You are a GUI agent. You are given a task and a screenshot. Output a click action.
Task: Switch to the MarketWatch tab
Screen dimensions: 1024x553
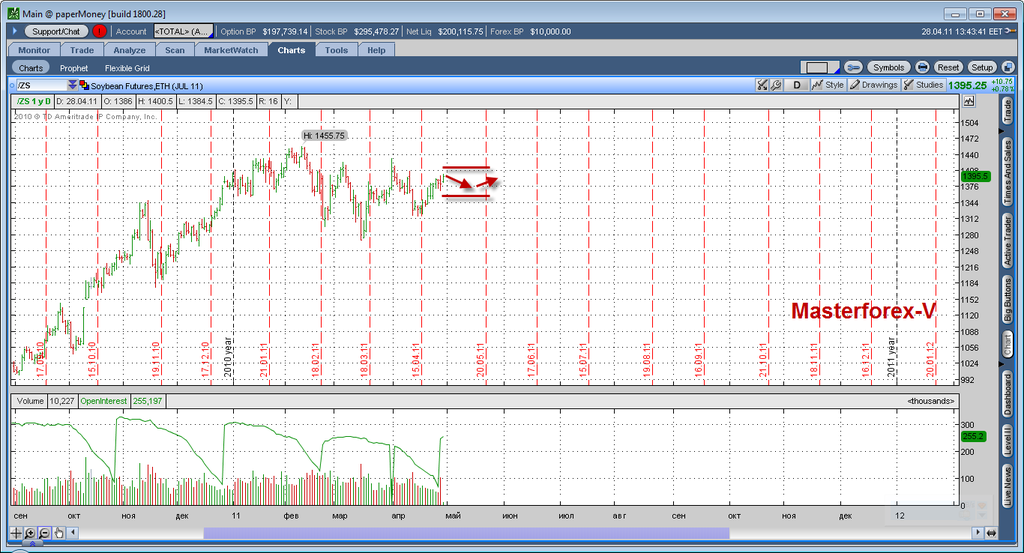(x=231, y=50)
